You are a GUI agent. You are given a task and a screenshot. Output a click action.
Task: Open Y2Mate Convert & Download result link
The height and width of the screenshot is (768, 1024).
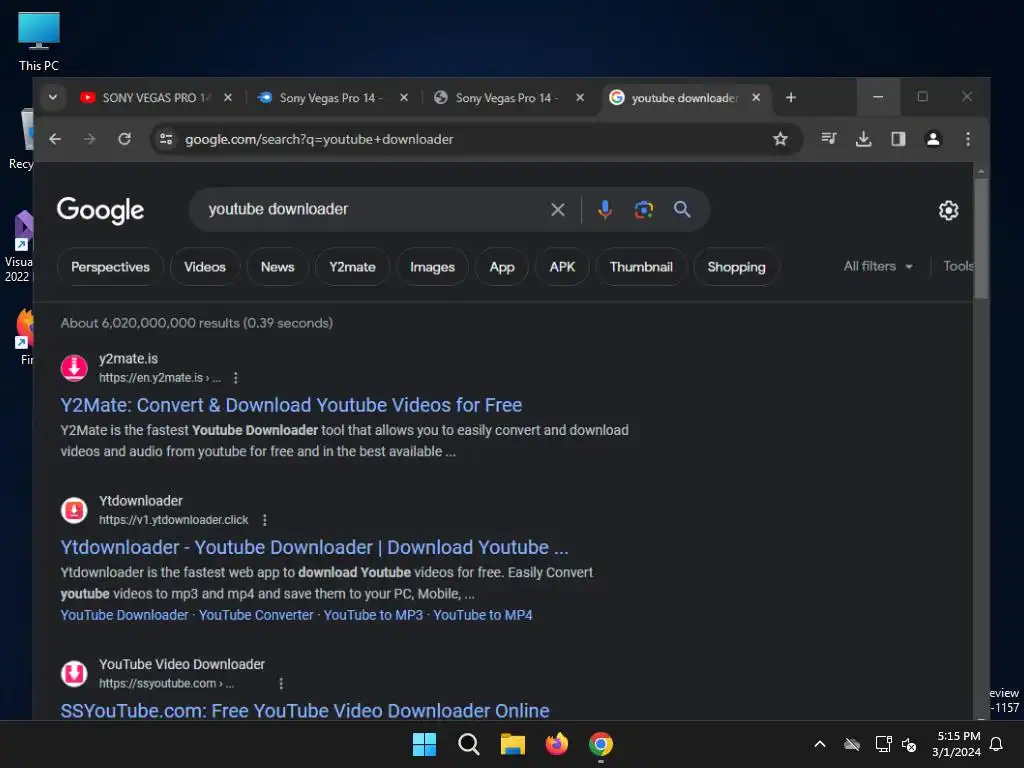click(291, 406)
